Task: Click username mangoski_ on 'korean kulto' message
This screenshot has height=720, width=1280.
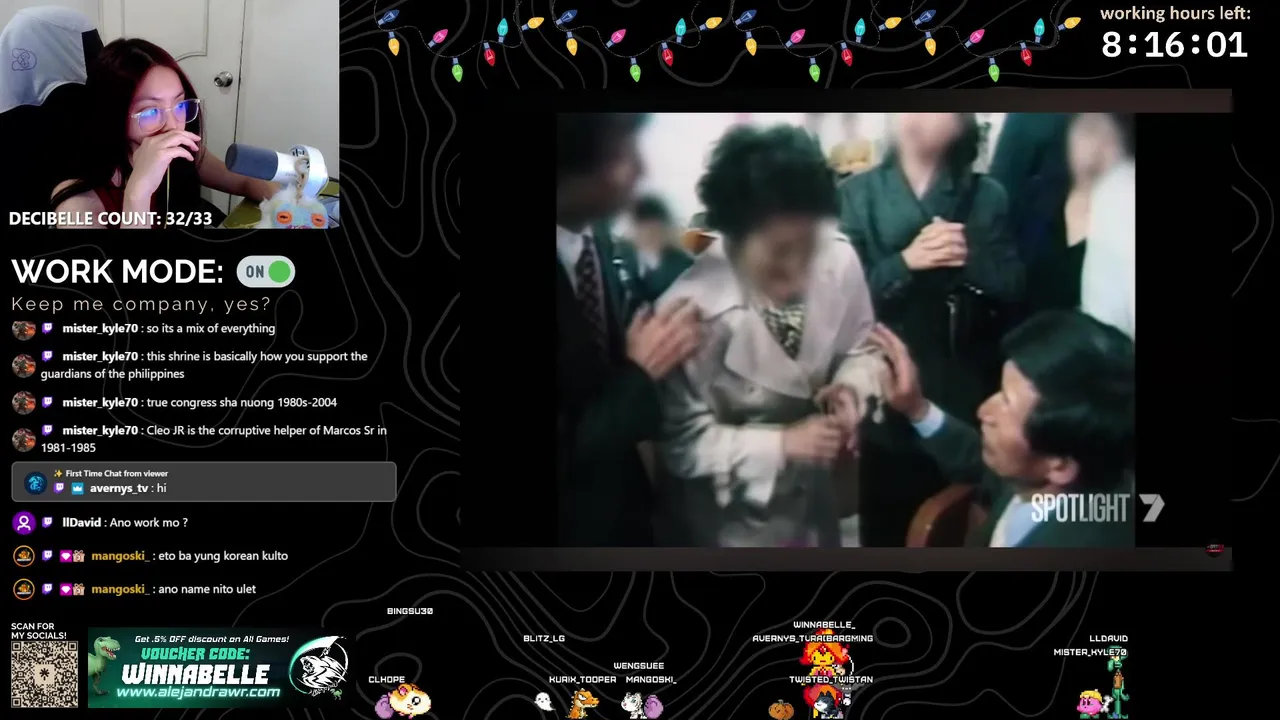Action: pyautogui.click(x=120, y=556)
